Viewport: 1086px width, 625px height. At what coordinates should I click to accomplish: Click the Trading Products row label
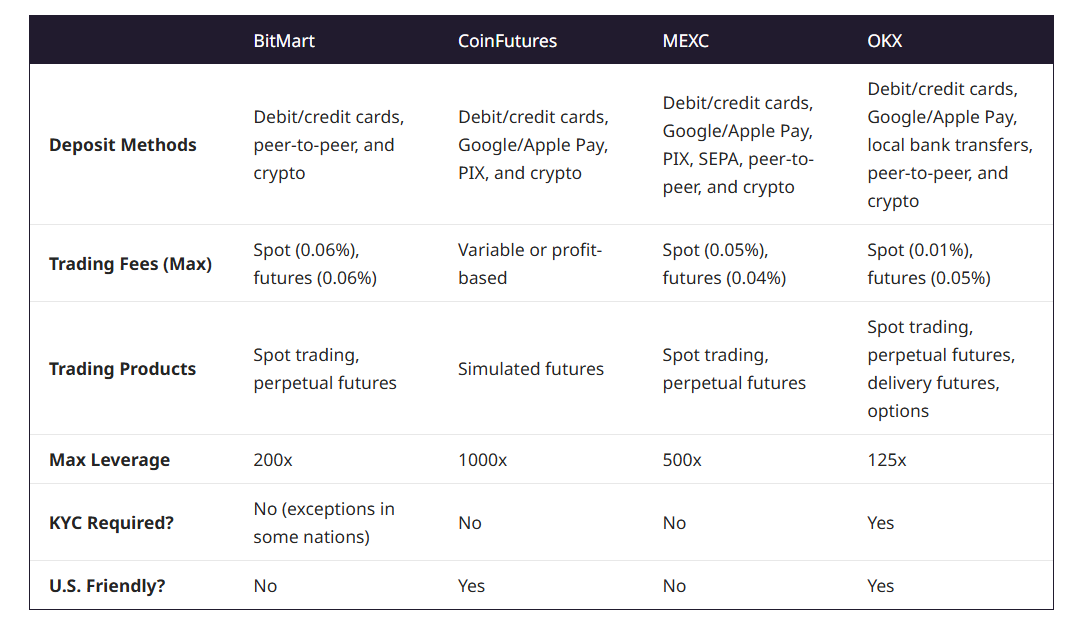[122, 369]
